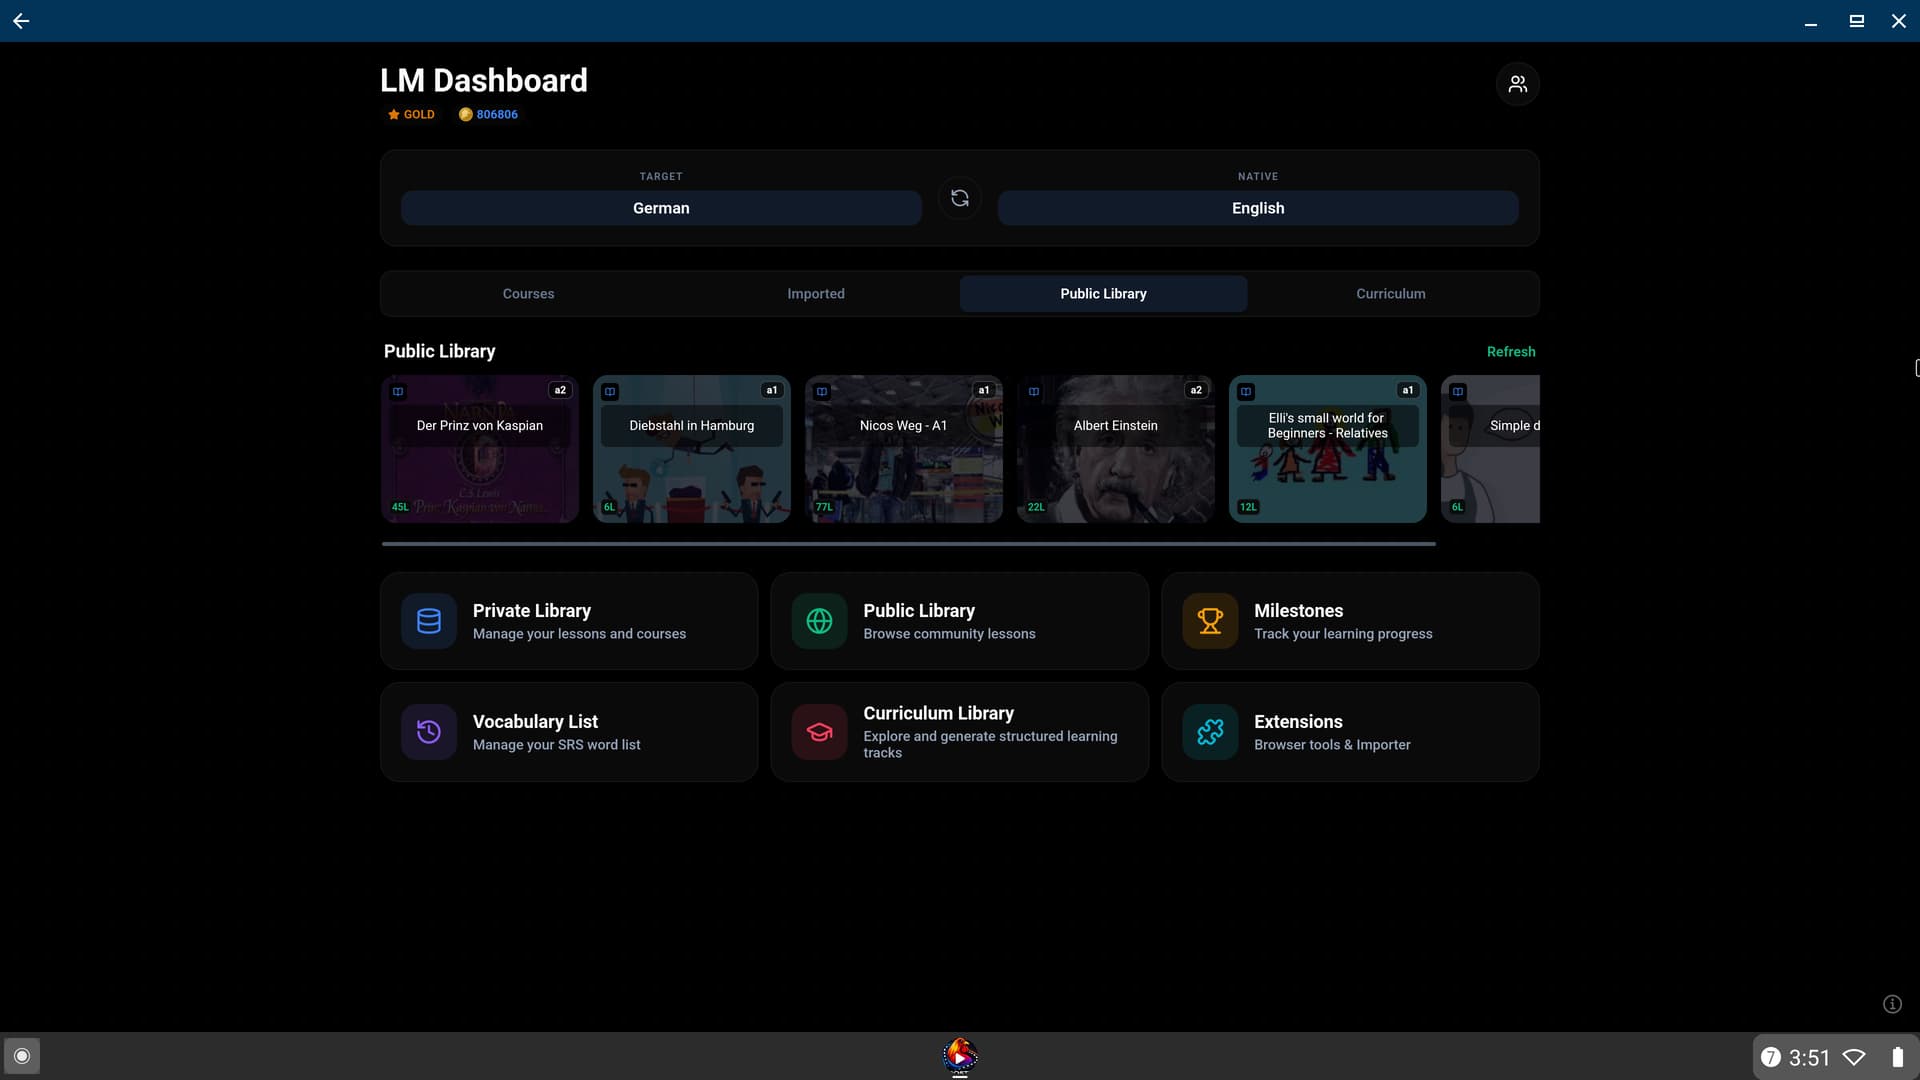1920x1080 pixels.
Task: Click the Vocabulary List history icon
Action: pos(429,732)
